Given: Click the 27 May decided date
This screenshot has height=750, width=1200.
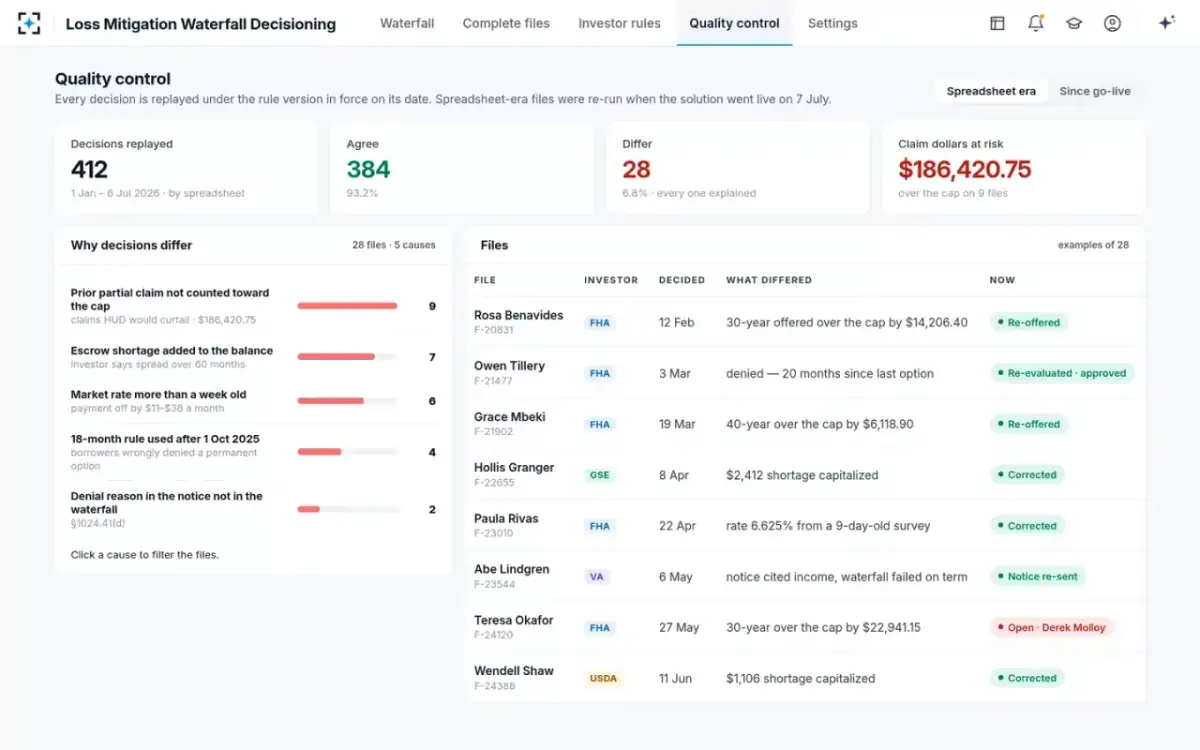Looking at the screenshot, I should pyautogui.click(x=679, y=627).
